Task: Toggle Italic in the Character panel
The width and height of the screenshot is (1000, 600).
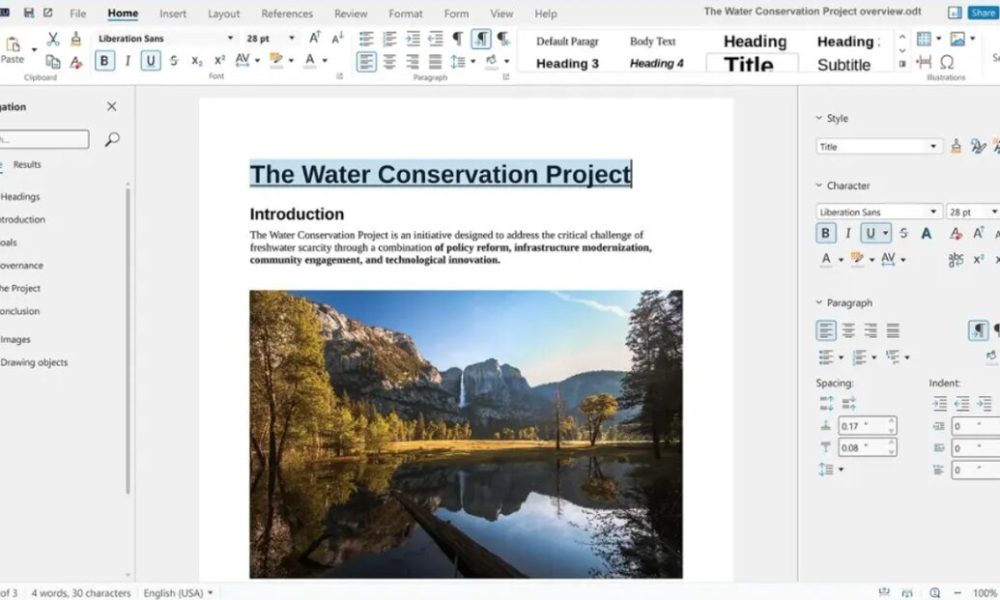Action: (848, 233)
